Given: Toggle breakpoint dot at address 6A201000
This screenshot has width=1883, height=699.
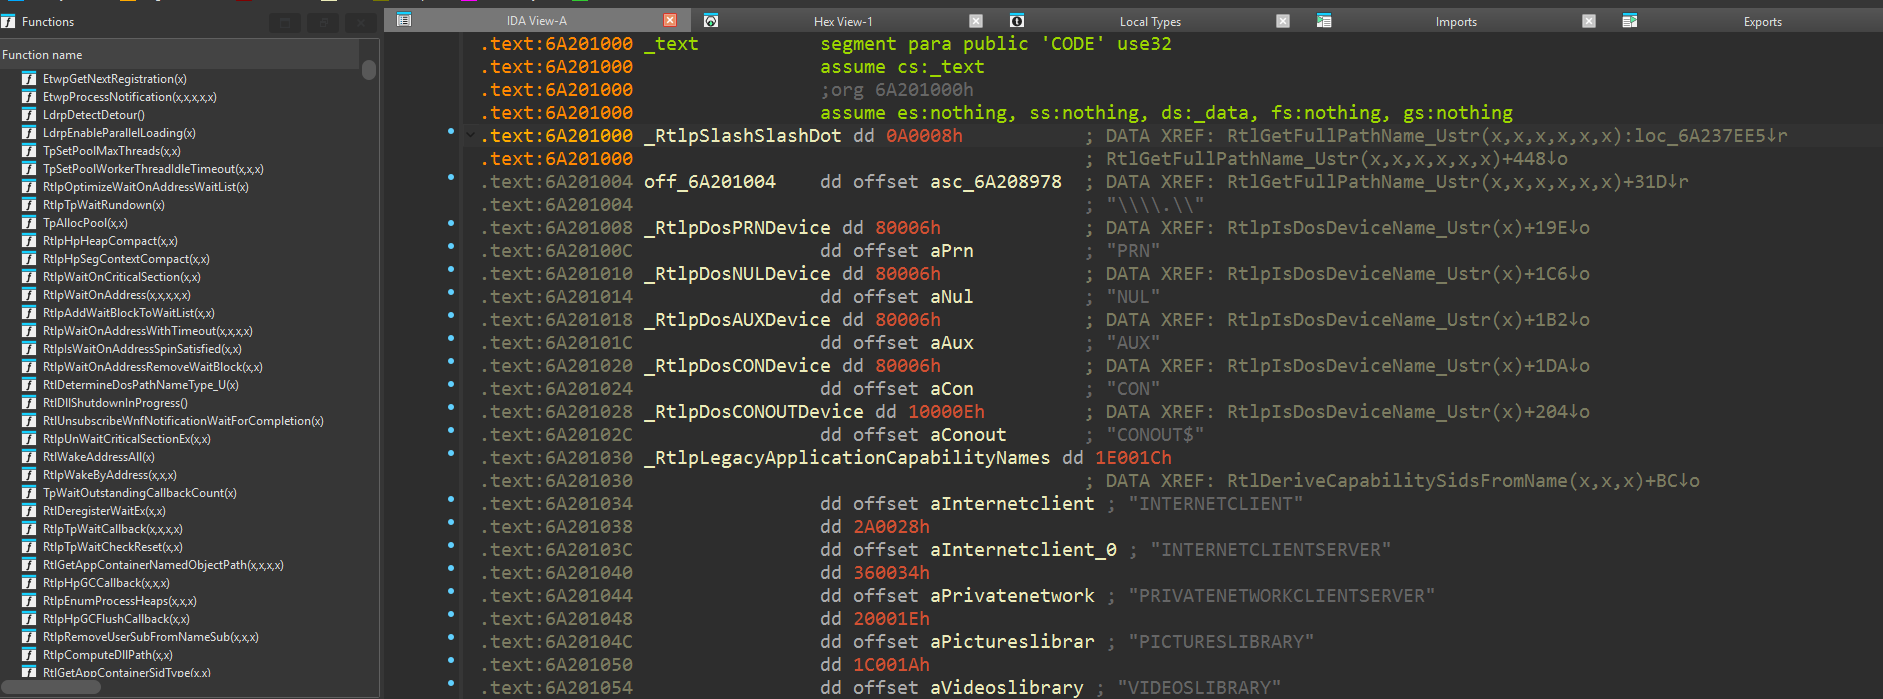Looking at the screenshot, I should pos(451,131).
